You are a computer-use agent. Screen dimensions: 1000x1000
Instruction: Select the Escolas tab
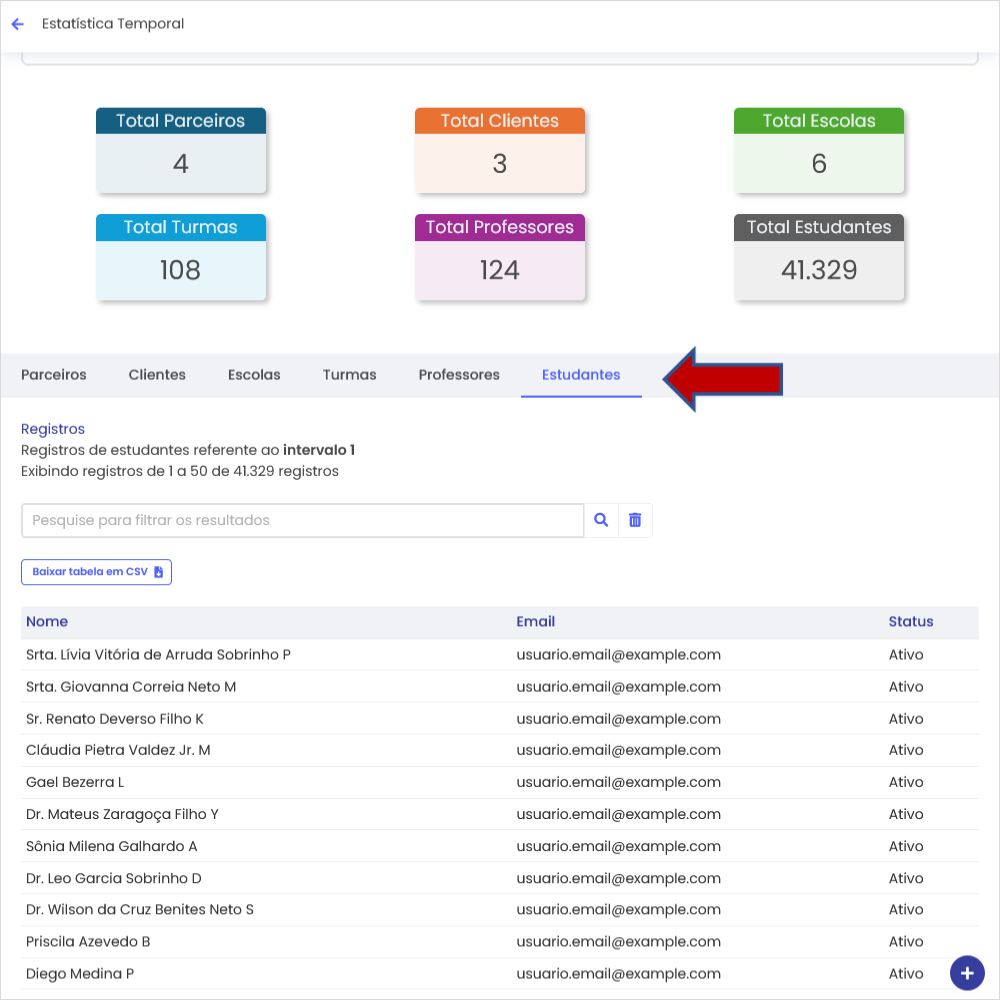point(254,375)
